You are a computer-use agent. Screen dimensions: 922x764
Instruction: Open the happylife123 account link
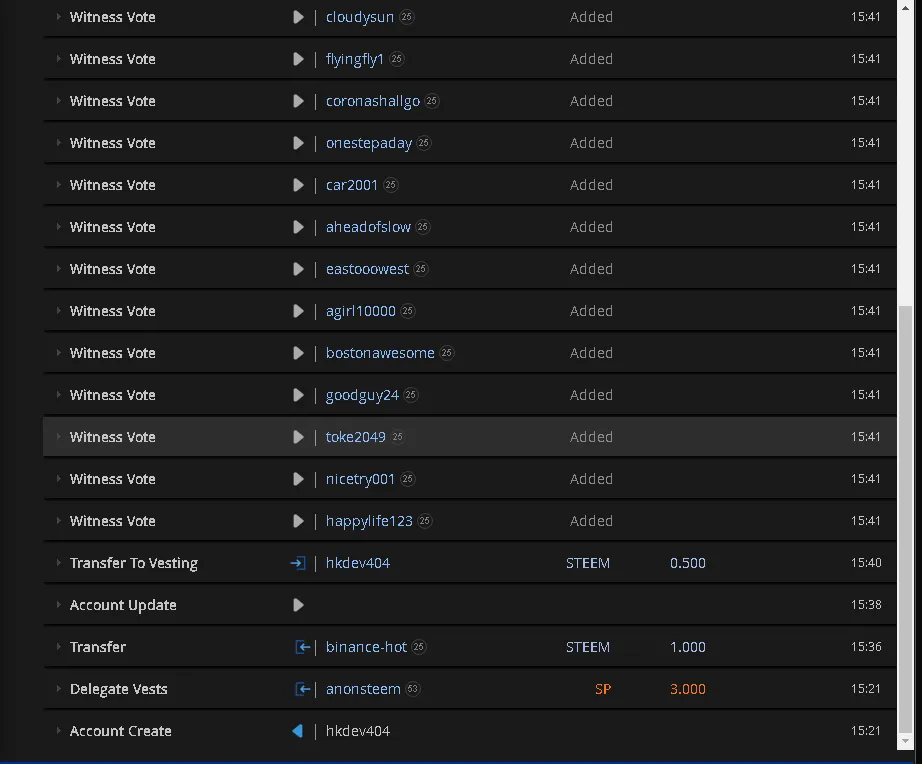coord(369,521)
